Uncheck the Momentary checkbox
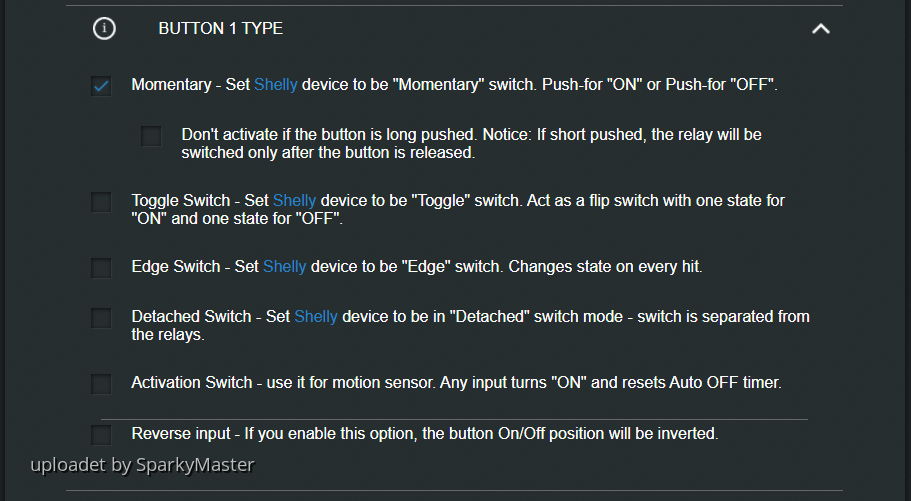The image size is (911, 501). tap(101, 86)
